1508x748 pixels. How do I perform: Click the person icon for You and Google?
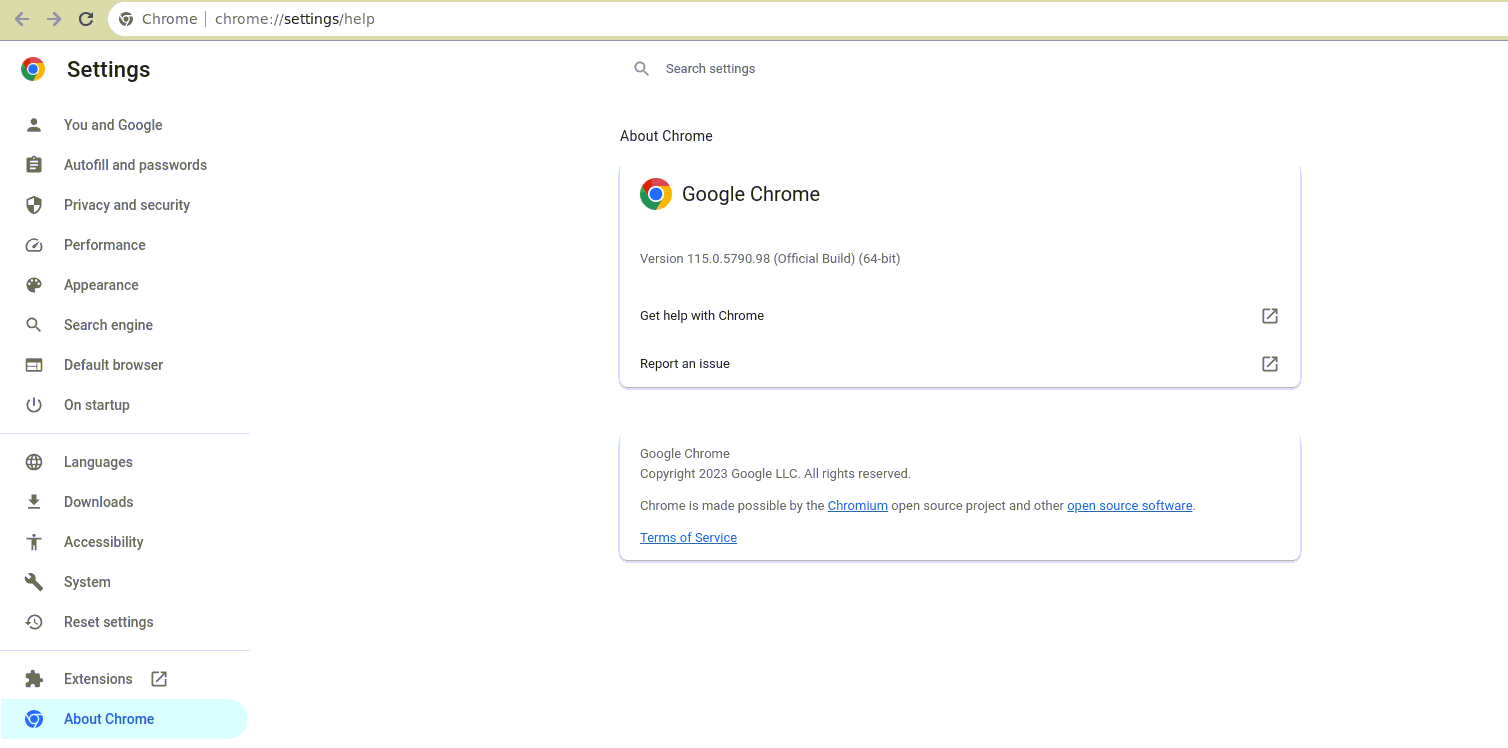point(34,125)
